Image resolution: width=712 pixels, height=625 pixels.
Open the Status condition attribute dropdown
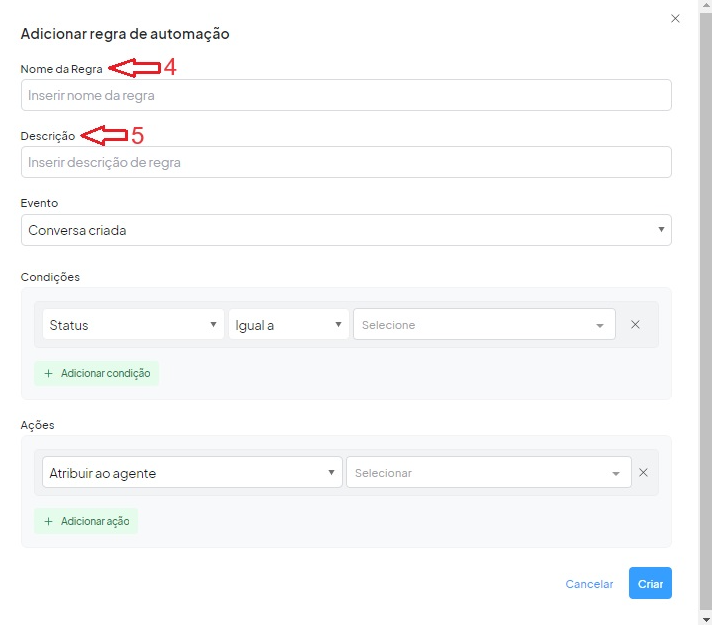tap(133, 325)
